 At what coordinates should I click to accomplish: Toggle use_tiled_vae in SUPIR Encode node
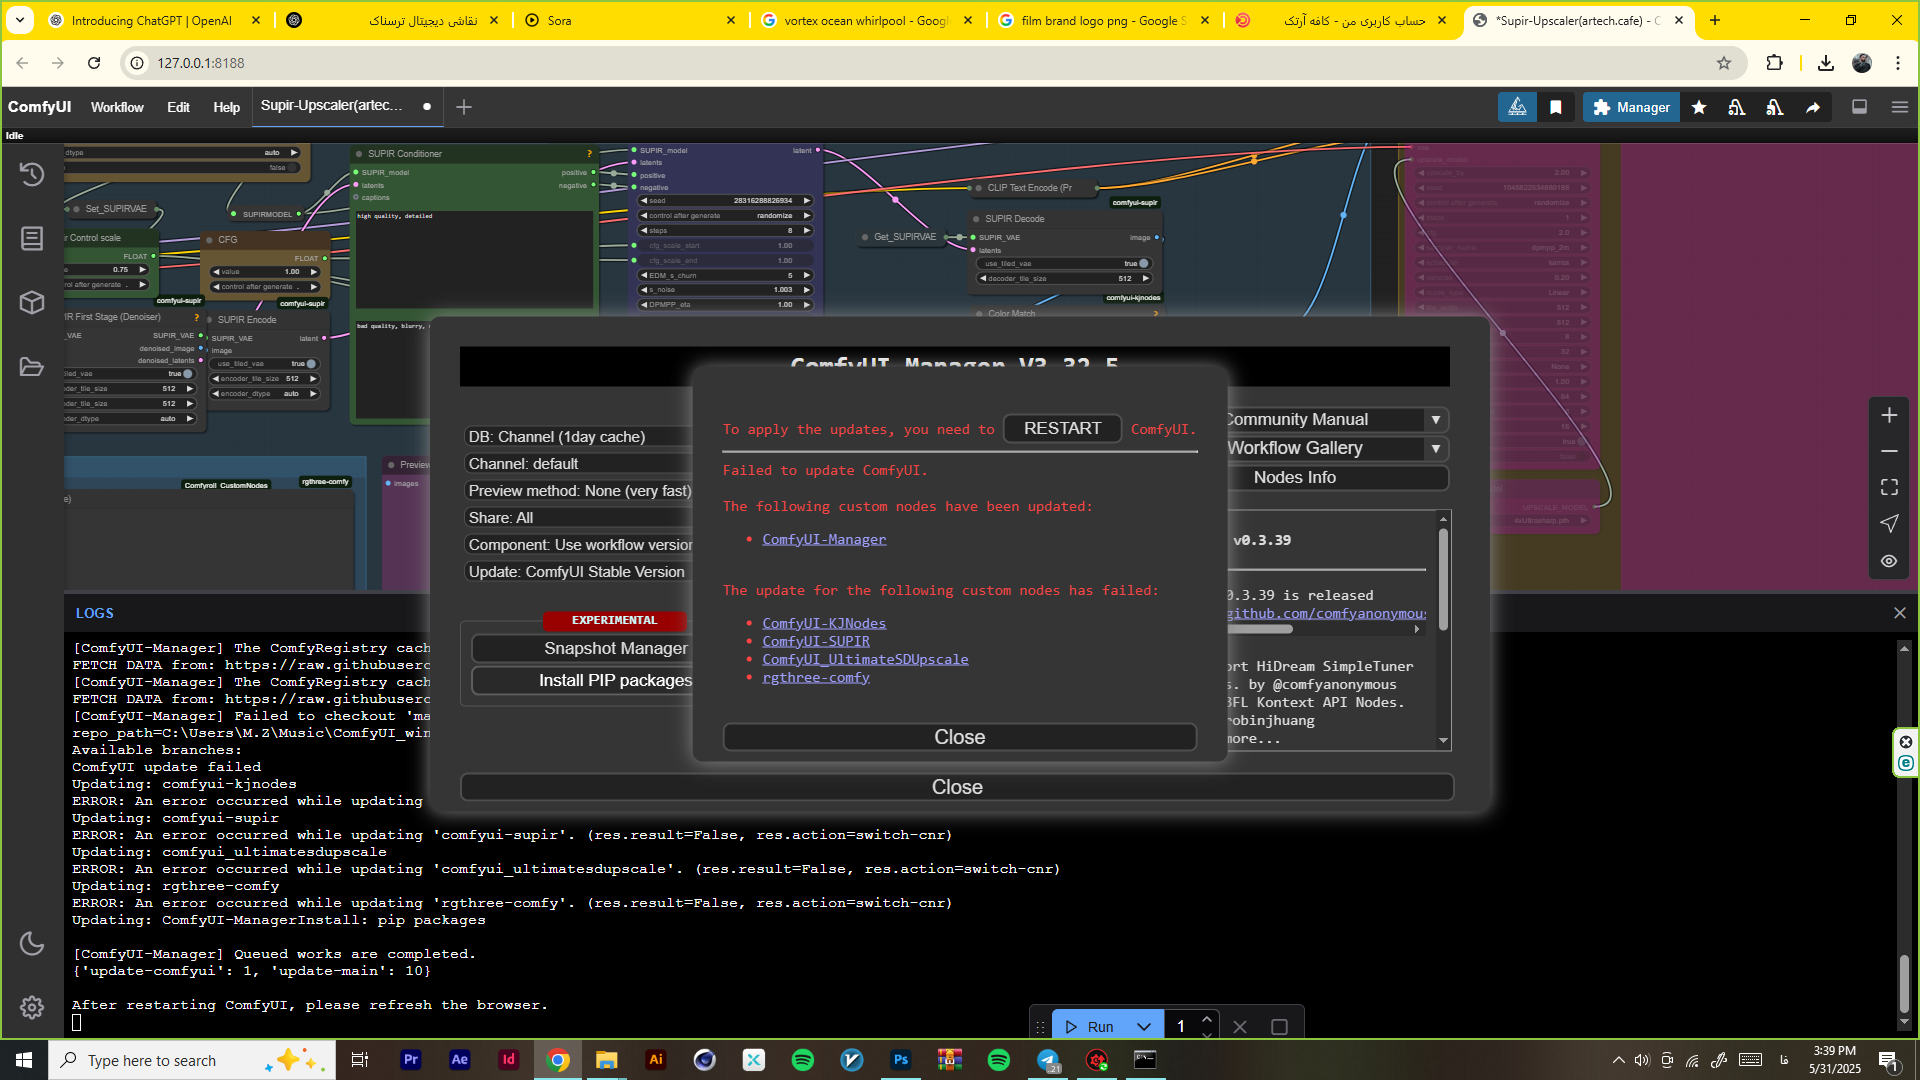[310, 364]
